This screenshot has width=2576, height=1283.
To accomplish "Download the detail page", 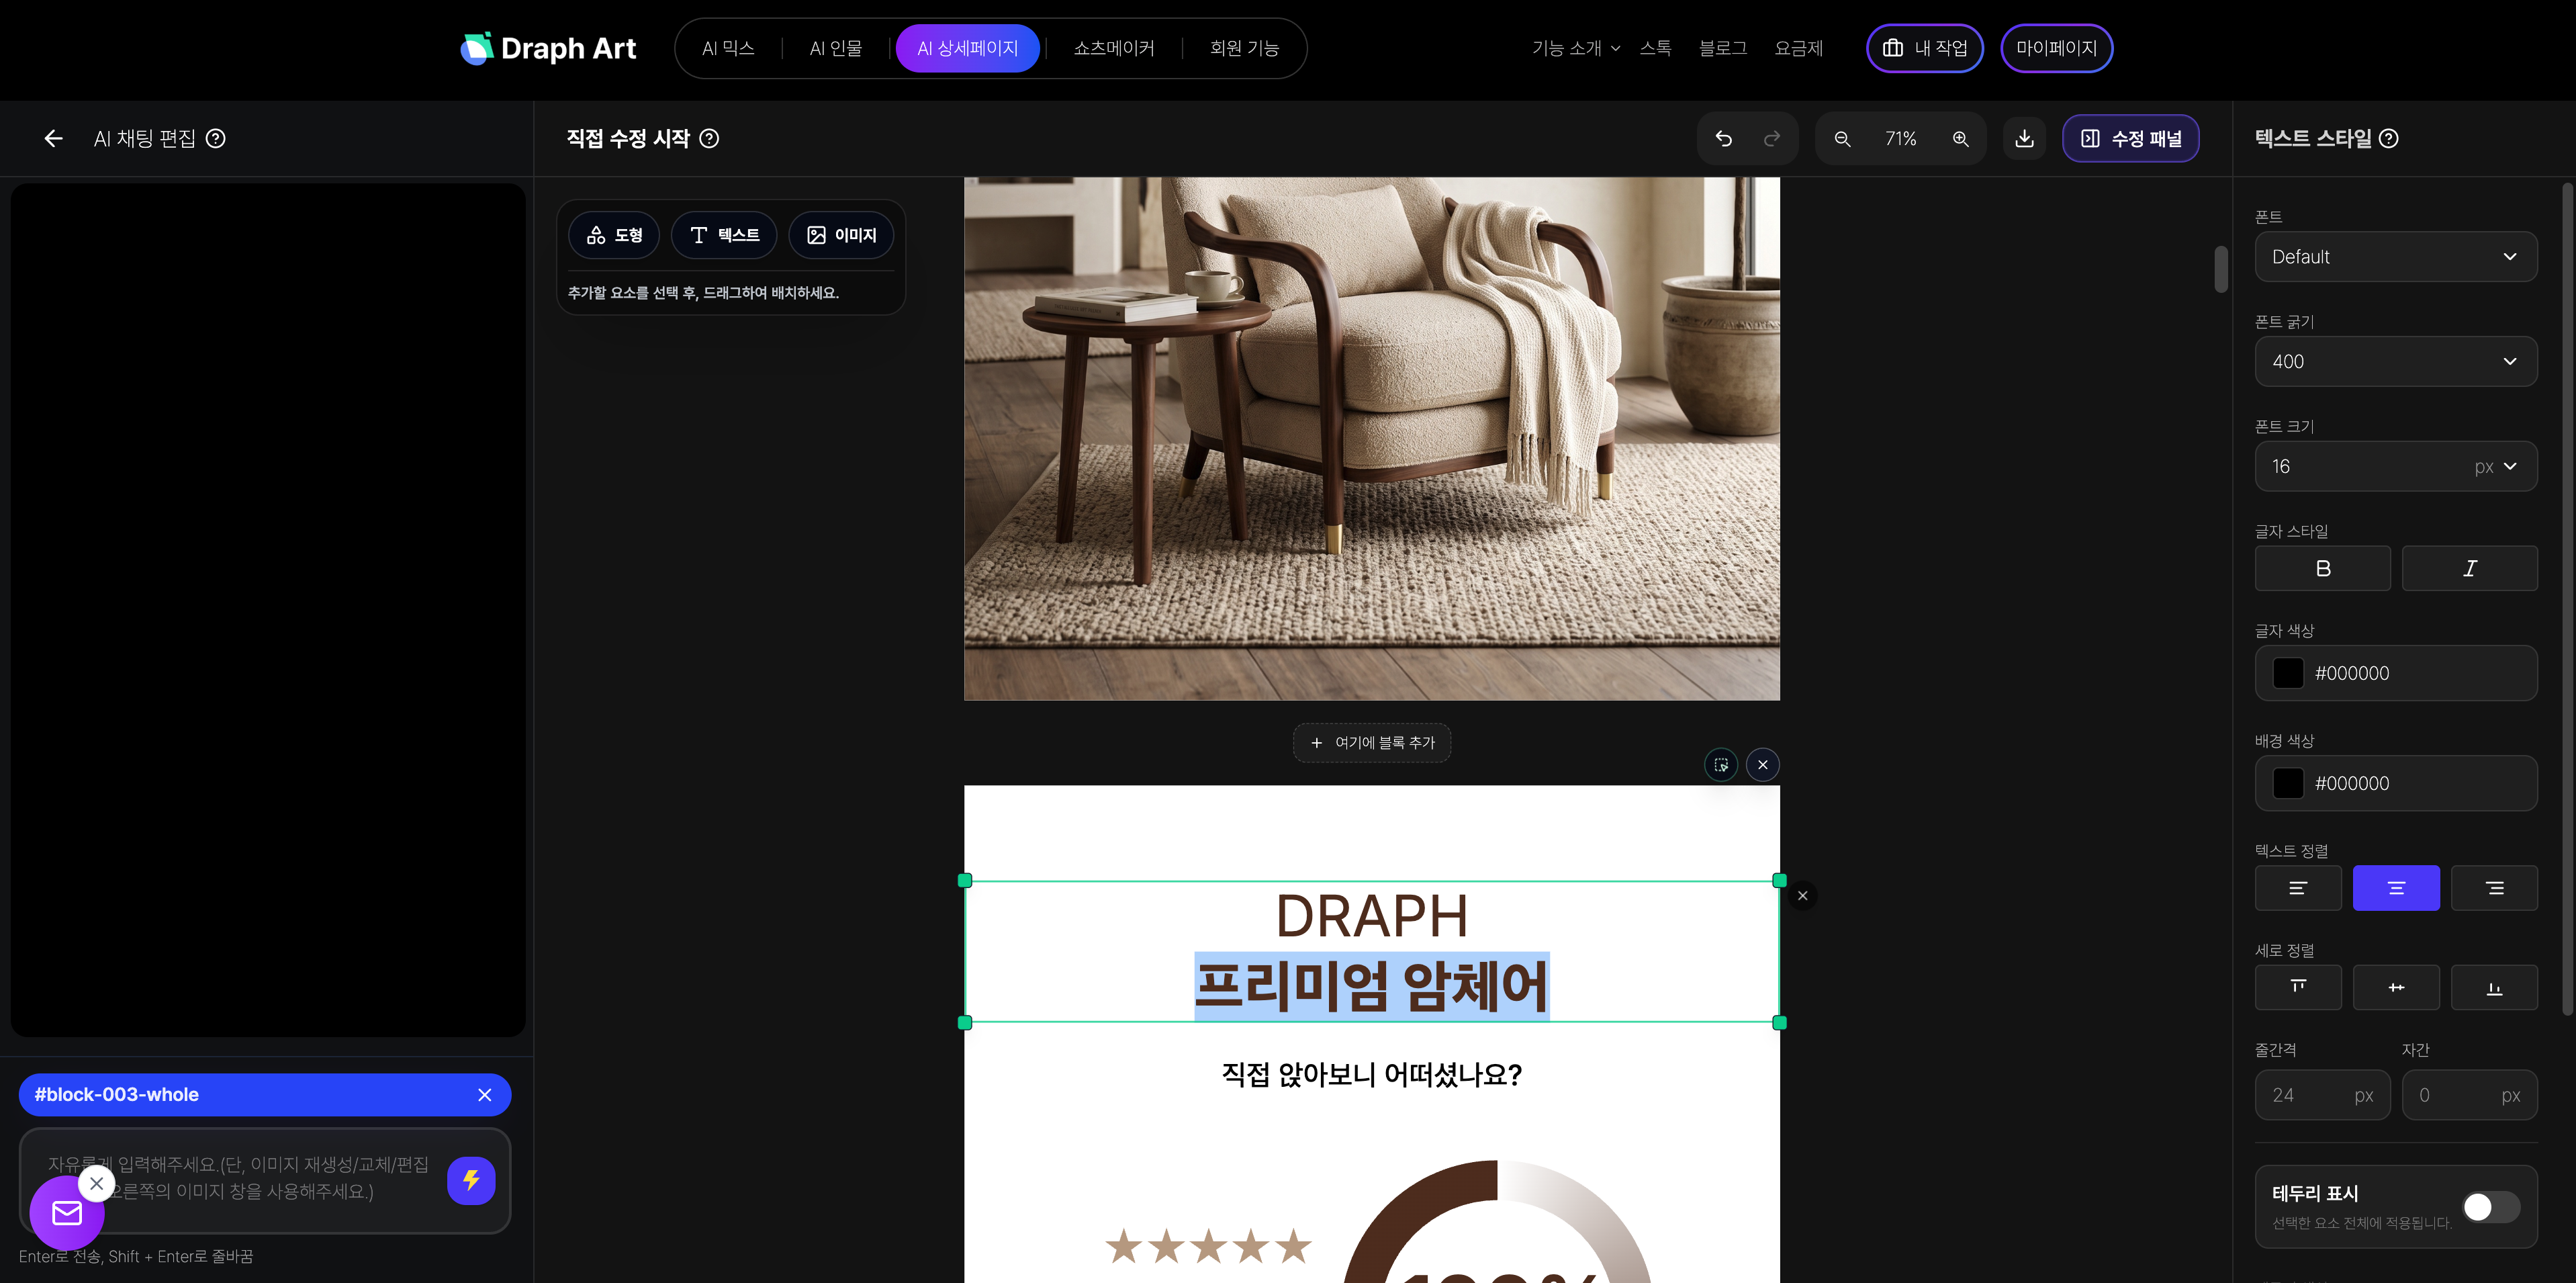I will (x=2025, y=139).
